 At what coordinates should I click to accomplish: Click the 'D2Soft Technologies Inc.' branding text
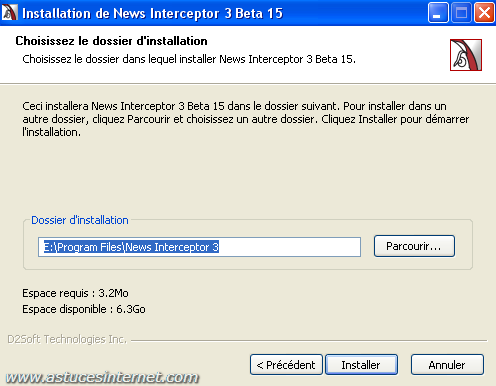point(67,339)
